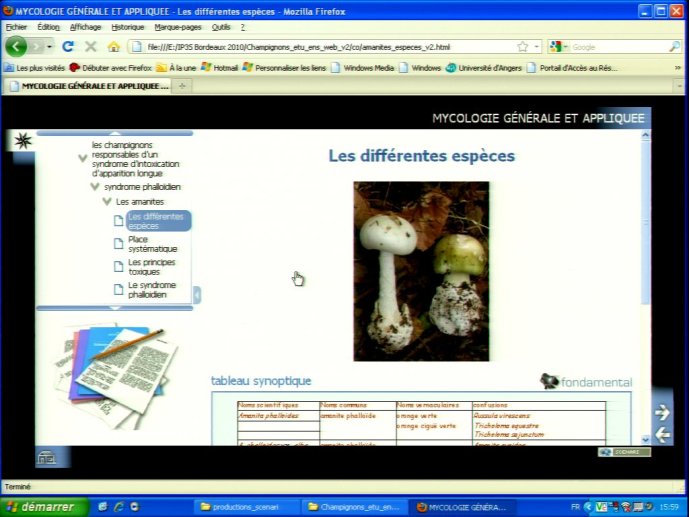Image resolution: width=689 pixels, height=517 pixels.
Task: Click the tableau synoptique heading
Action: click(x=261, y=381)
